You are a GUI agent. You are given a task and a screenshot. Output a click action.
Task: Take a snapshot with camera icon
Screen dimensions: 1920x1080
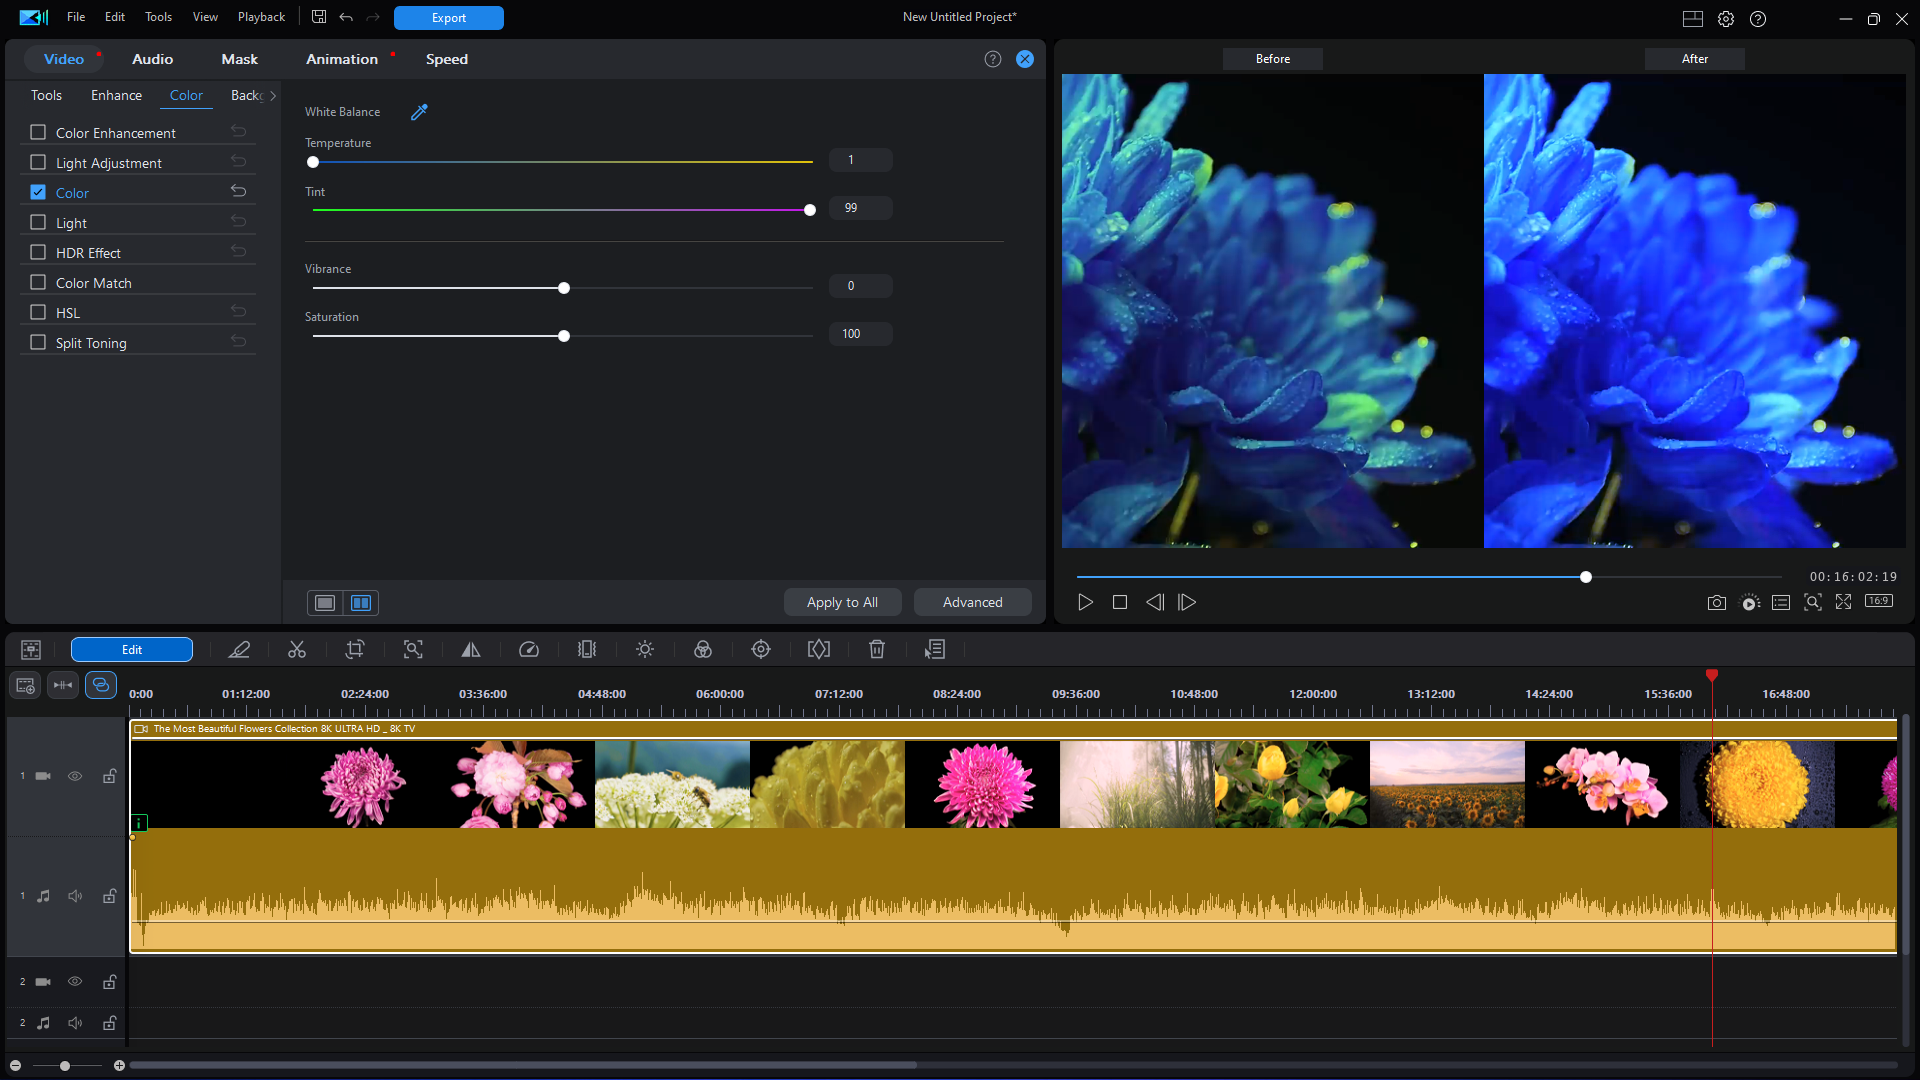(x=1717, y=602)
